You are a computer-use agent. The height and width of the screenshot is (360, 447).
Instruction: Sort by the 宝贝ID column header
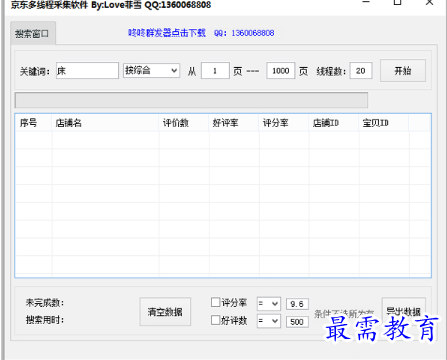coord(383,123)
